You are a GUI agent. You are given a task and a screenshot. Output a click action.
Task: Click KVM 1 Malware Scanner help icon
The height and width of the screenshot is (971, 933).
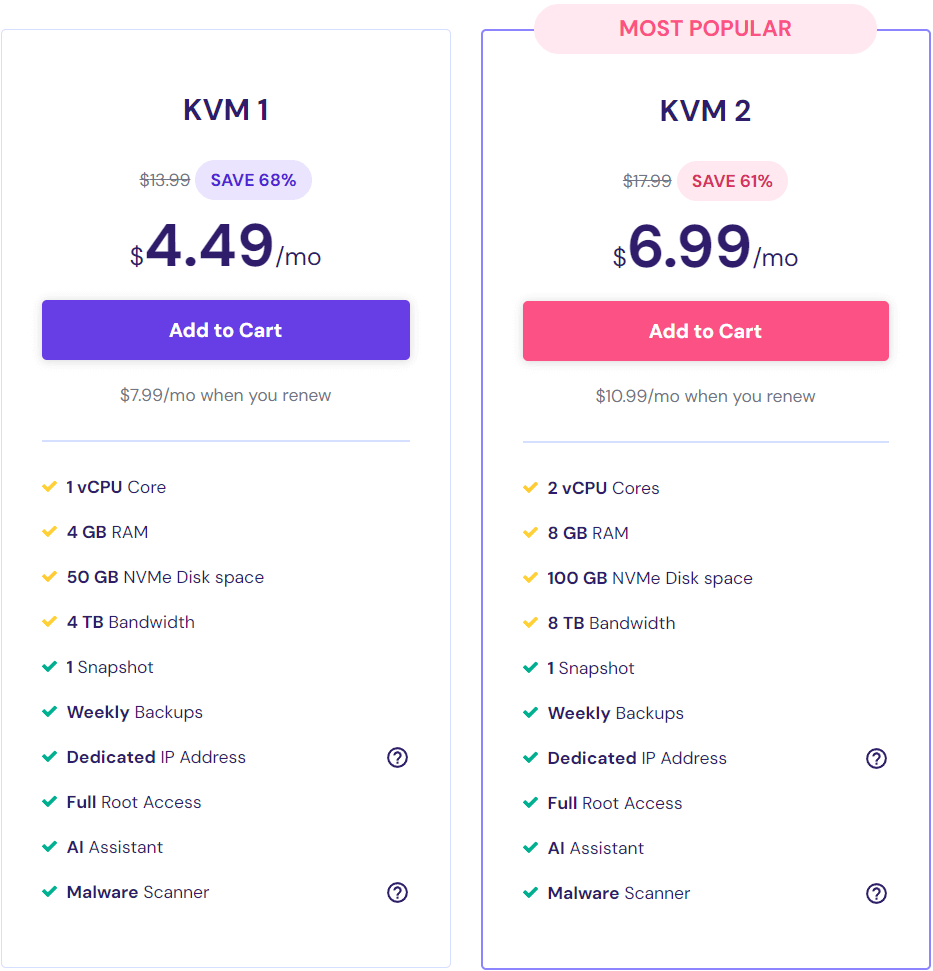[x=397, y=892]
